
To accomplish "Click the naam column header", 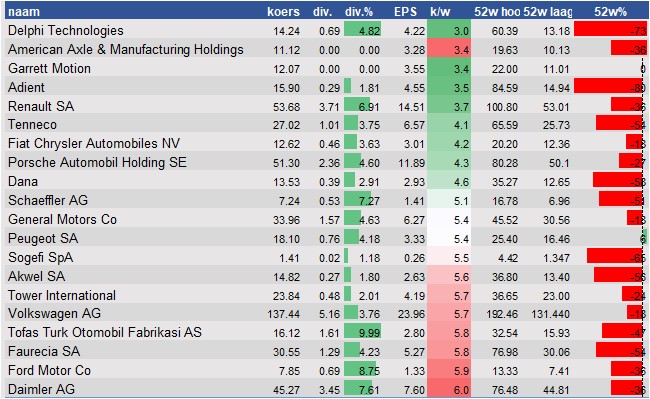I will (24, 12).
